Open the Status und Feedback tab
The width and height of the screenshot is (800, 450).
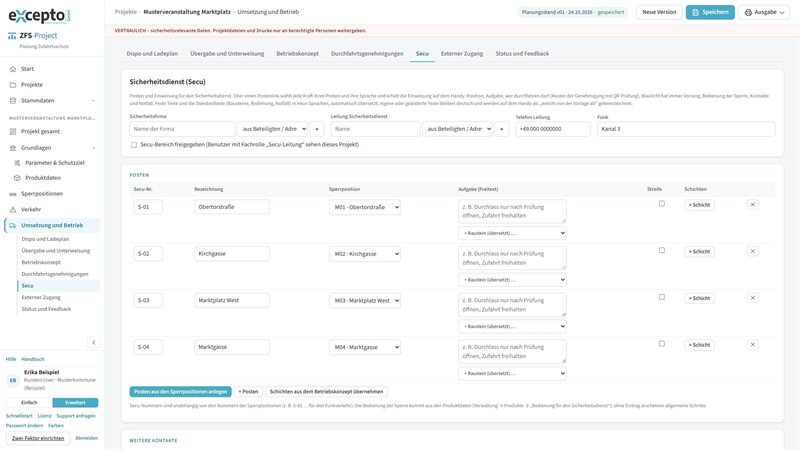point(522,54)
